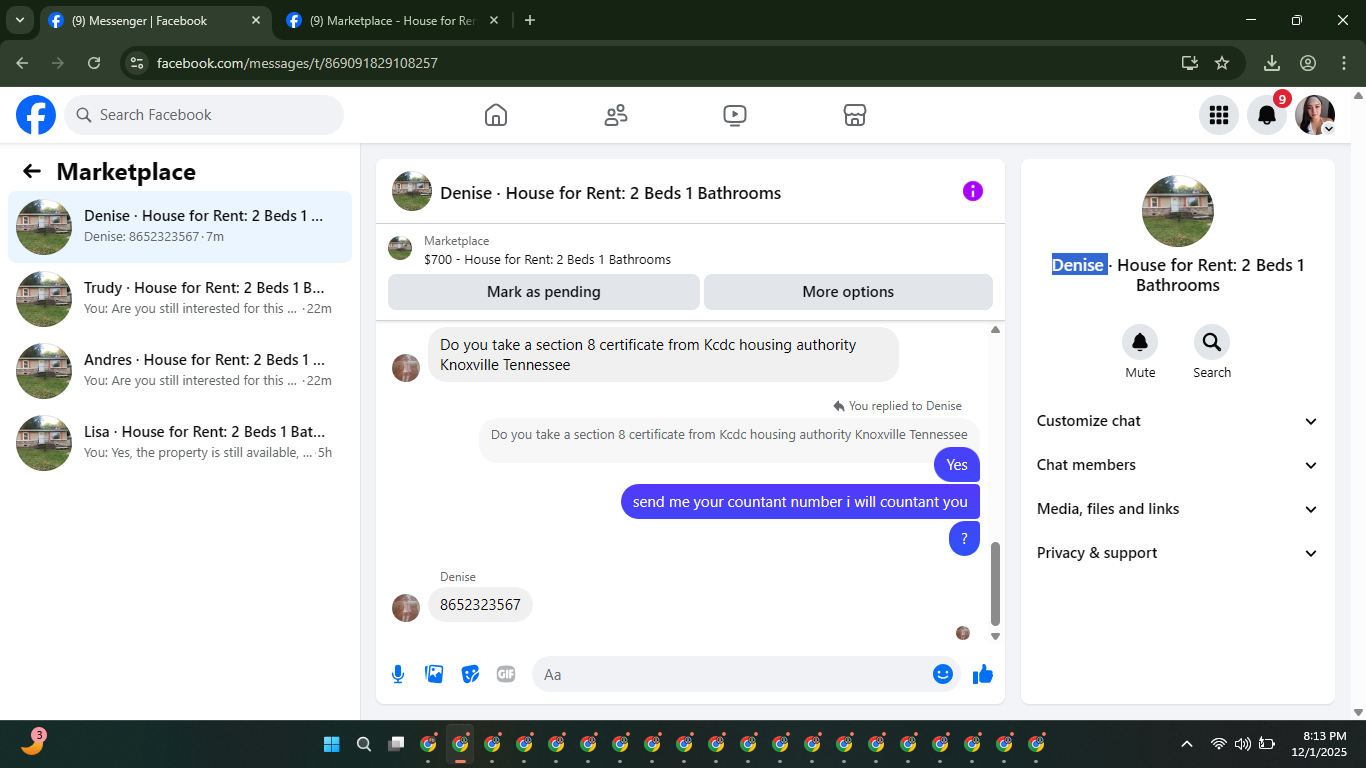This screenshot has width=1366, height=768.
Task: Open the Chrome profile icon
Action: click(x=1308, y=63)
